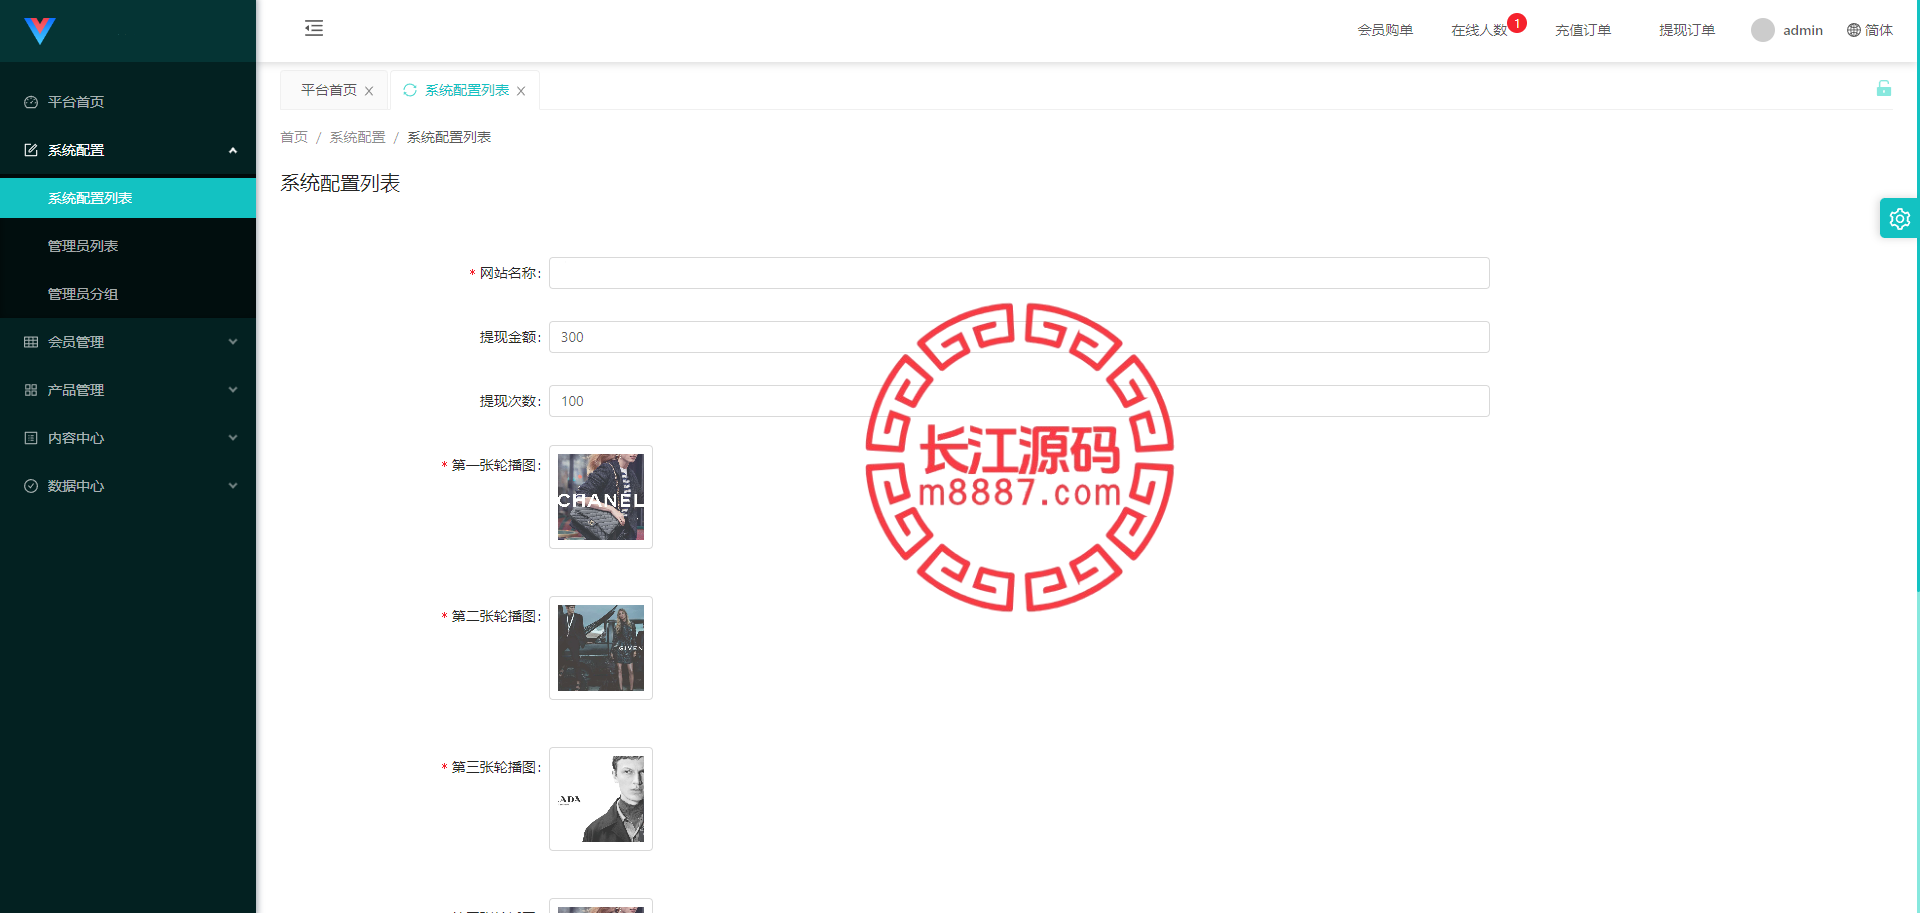Viewport: 1920px width, 913px height.
Task: Focus the 网站名称 input field
Action: [x=1019, y=273]
